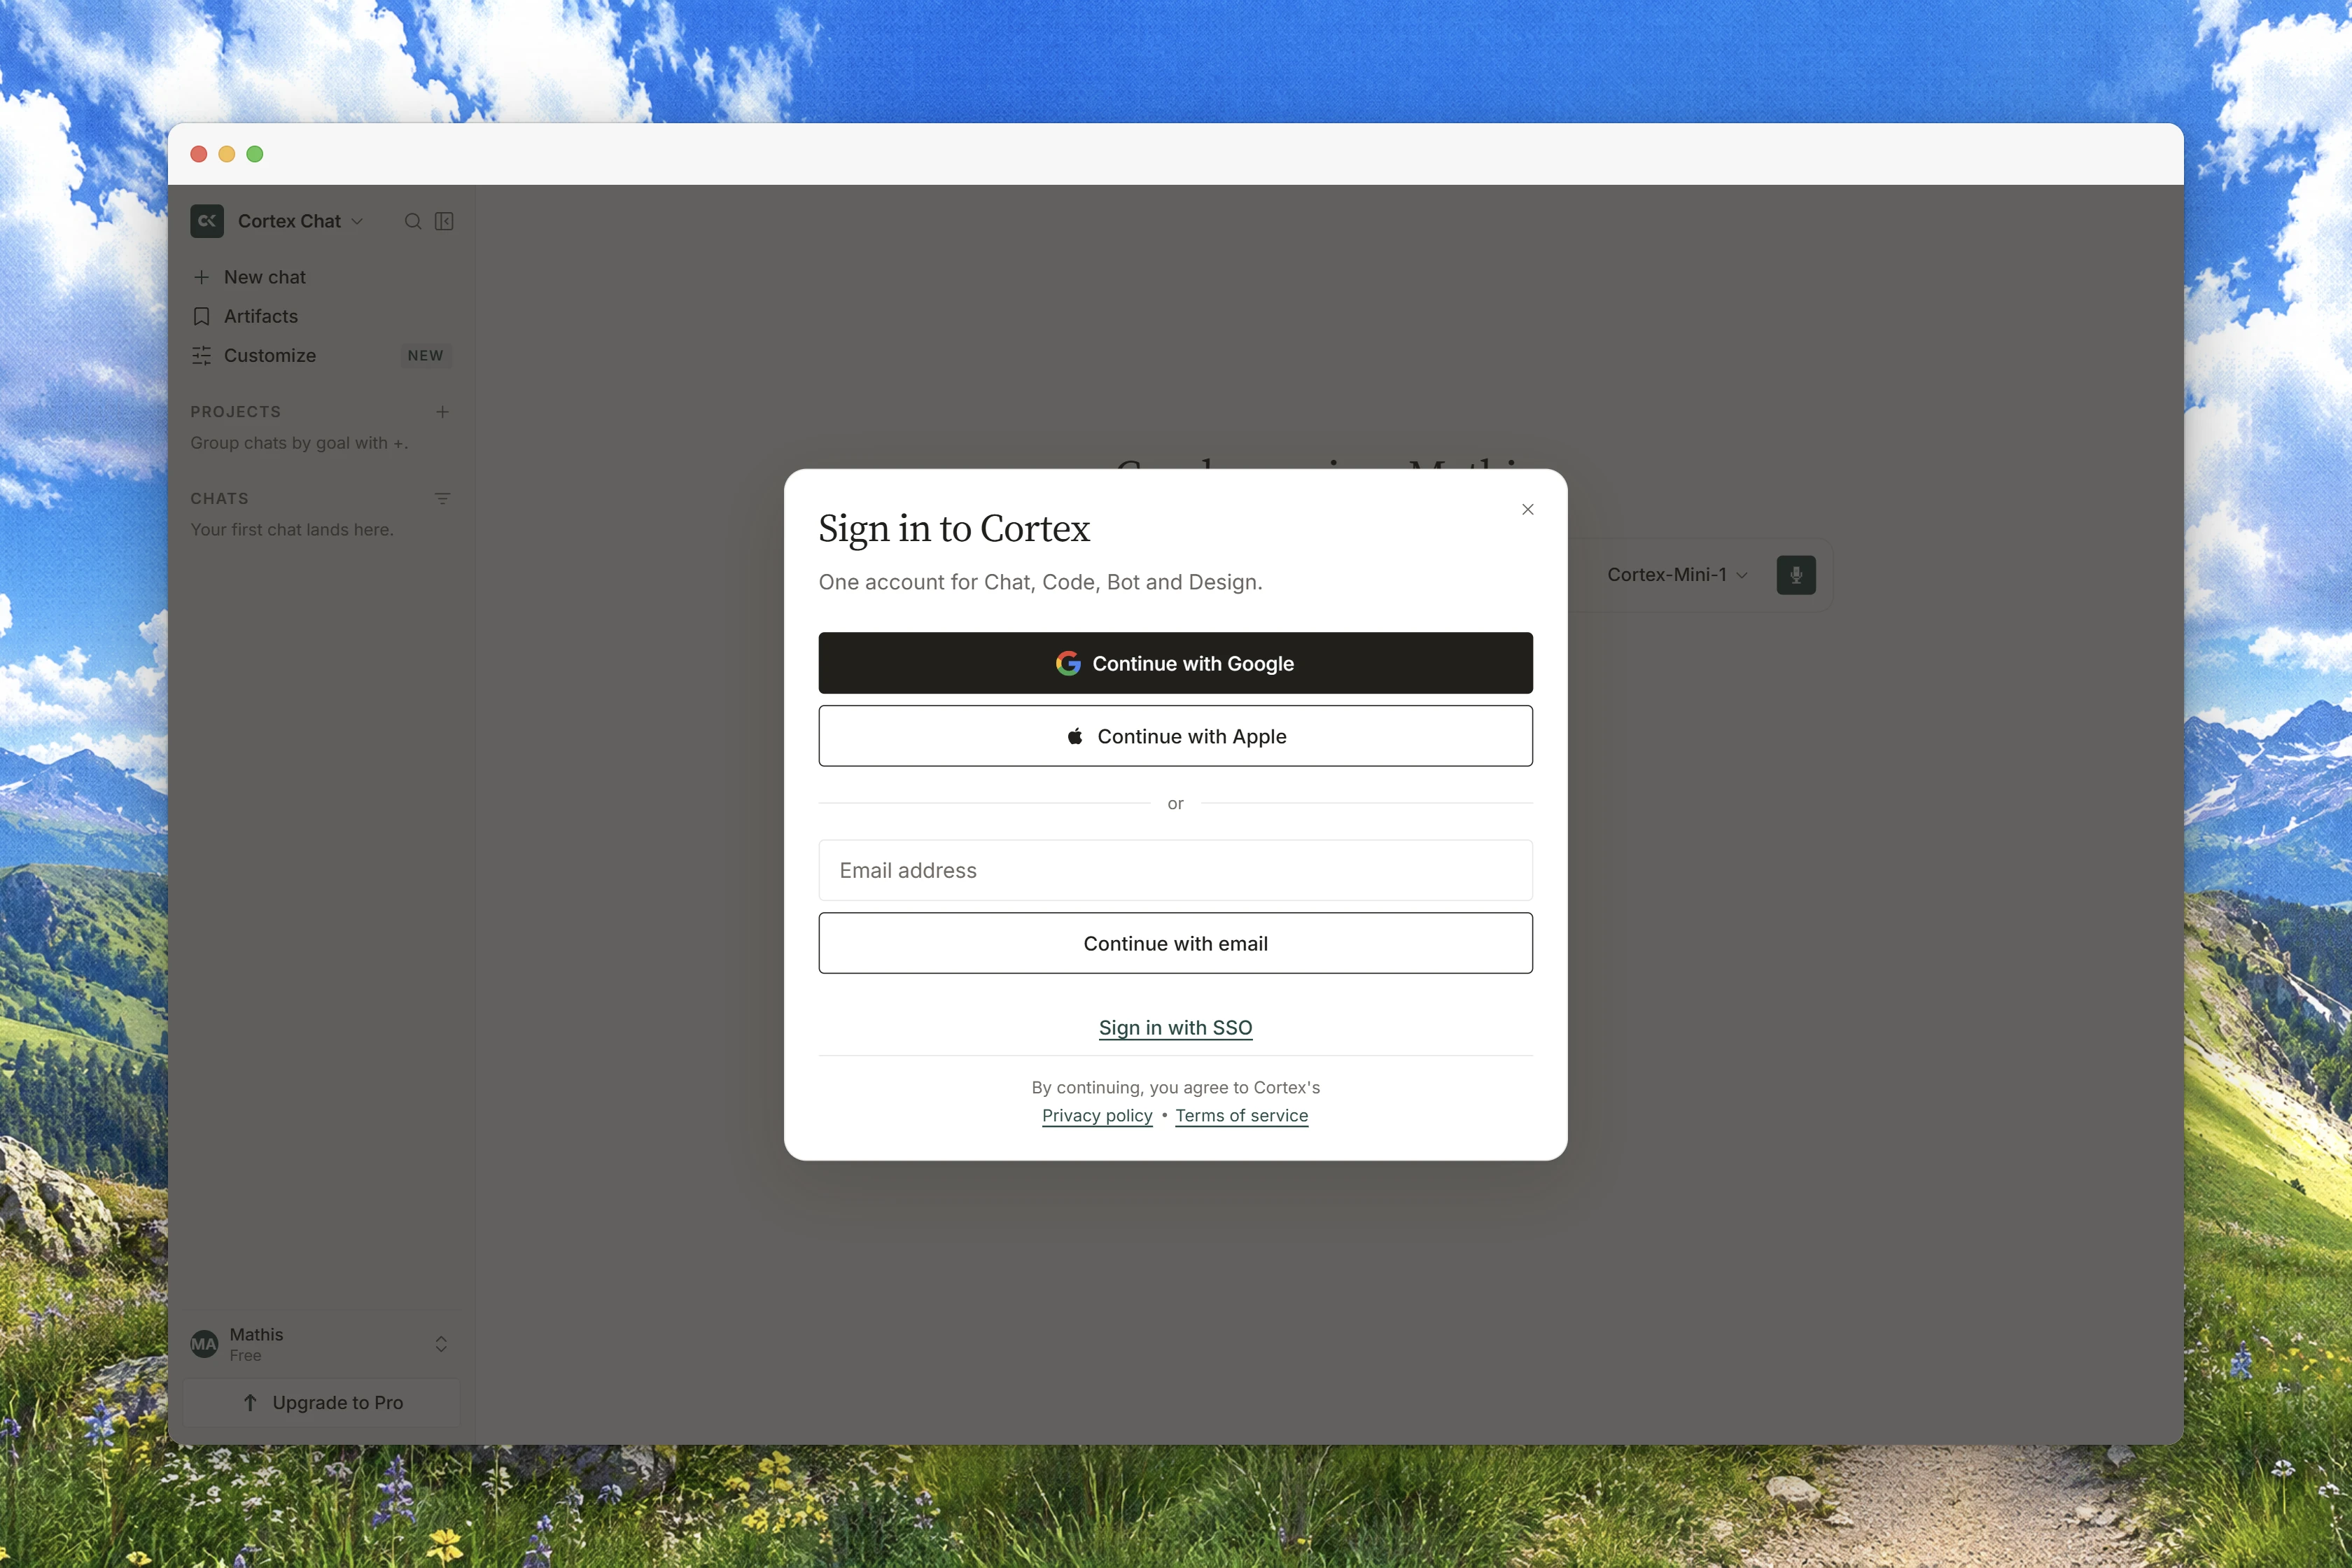2352x1568 pixels.
Task: Click Continue with email button
Action: click(1175, 943)
